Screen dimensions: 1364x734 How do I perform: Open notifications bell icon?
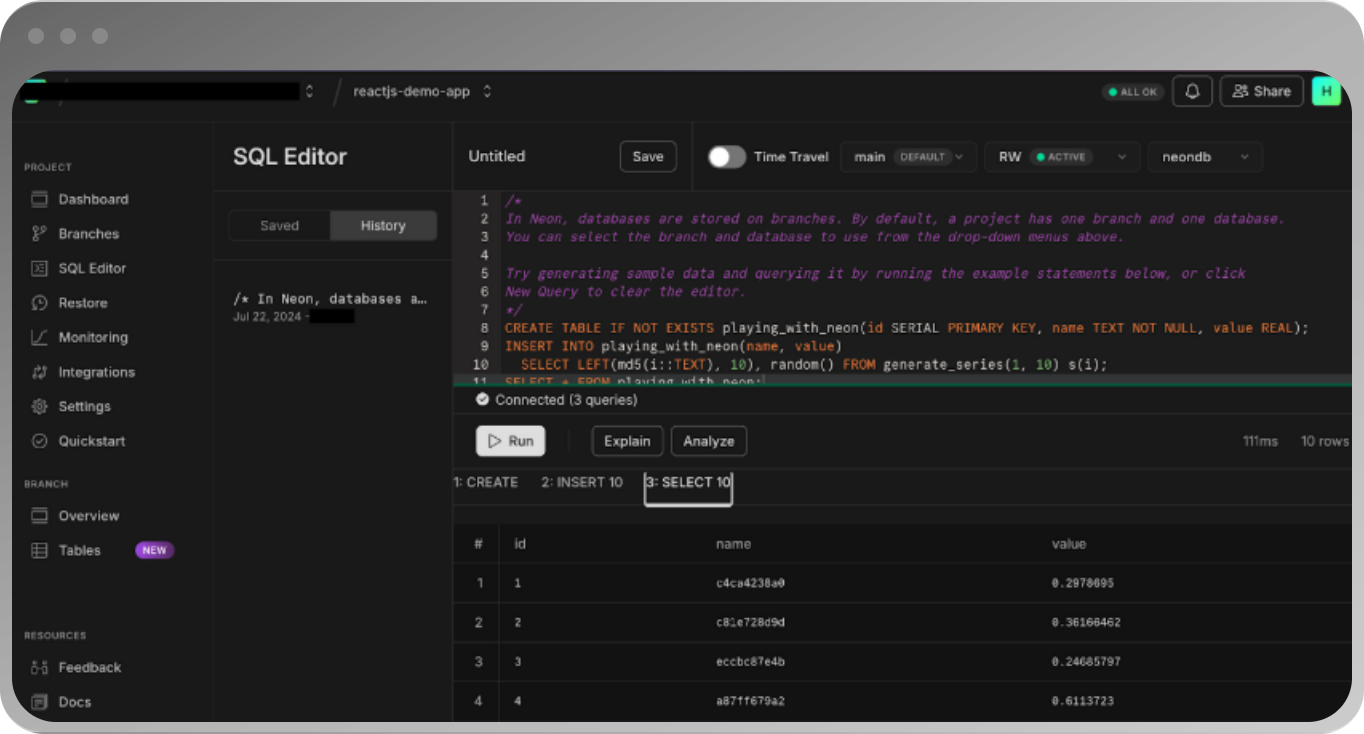(x=1192, y=91)
